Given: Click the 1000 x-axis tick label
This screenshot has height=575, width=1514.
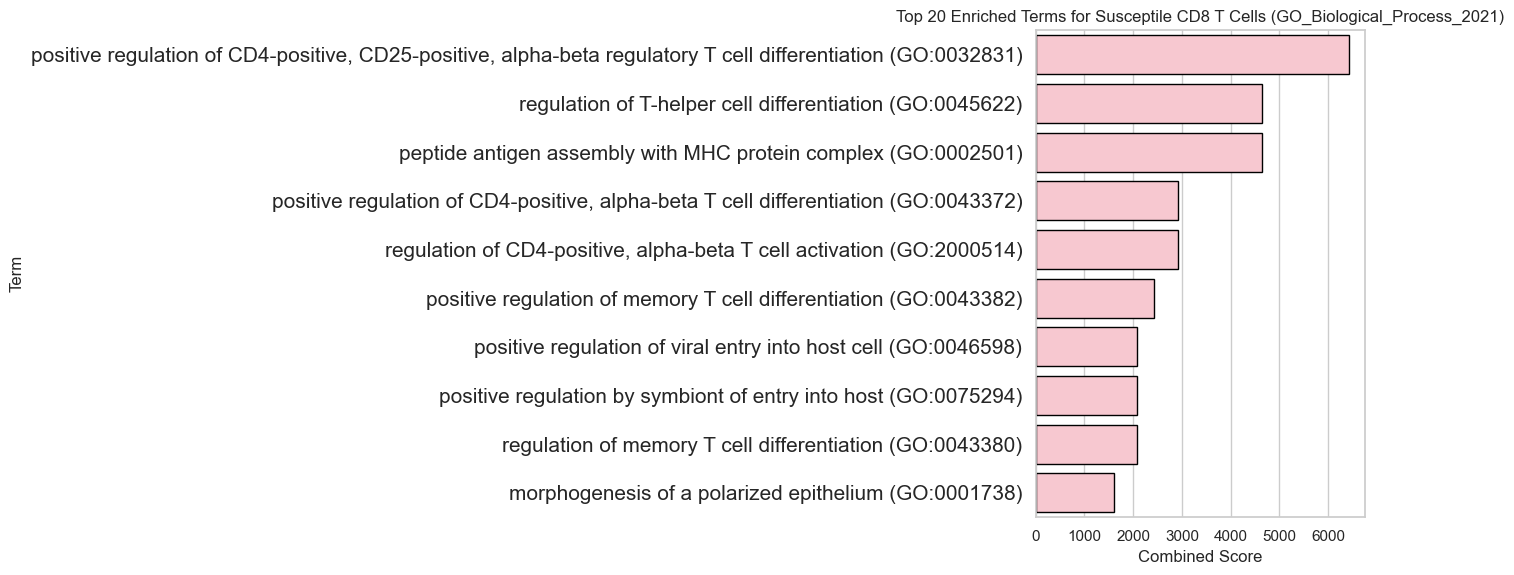Looking at the screenshot, I should coord(1085,536).
